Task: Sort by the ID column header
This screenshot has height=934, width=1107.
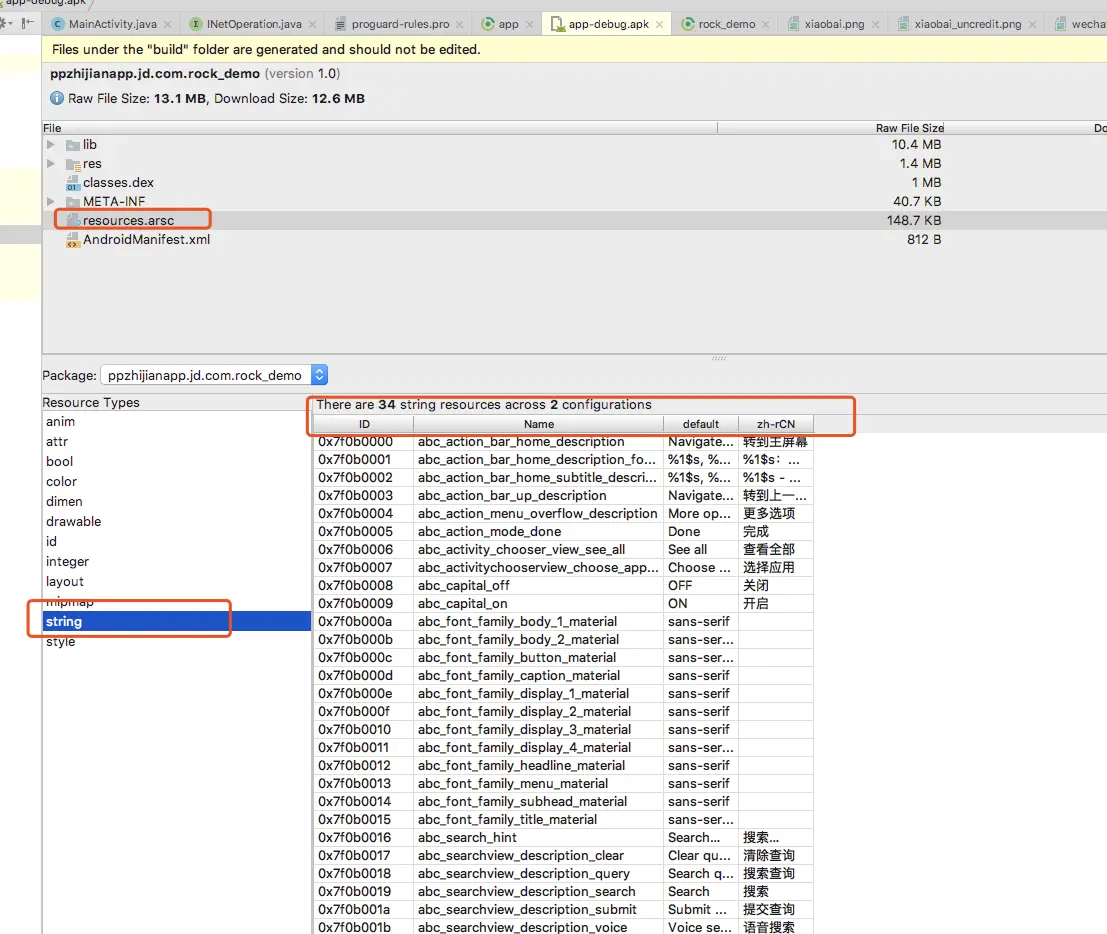Action: point(364,424)
